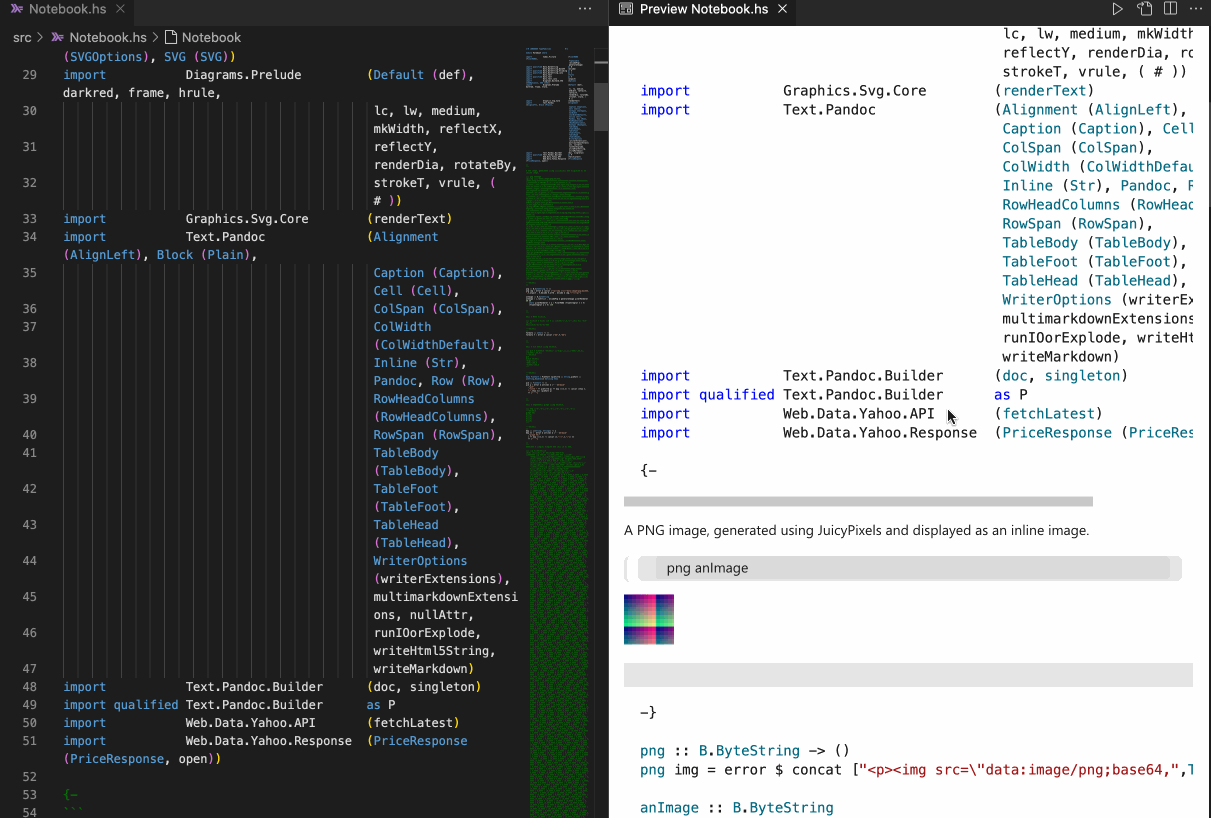This screenshot has height=818, width=1211.
Task: Click the preview icon on Preview Notebook.hs tab
Action: pyautogui.click(x=626, y=9)
